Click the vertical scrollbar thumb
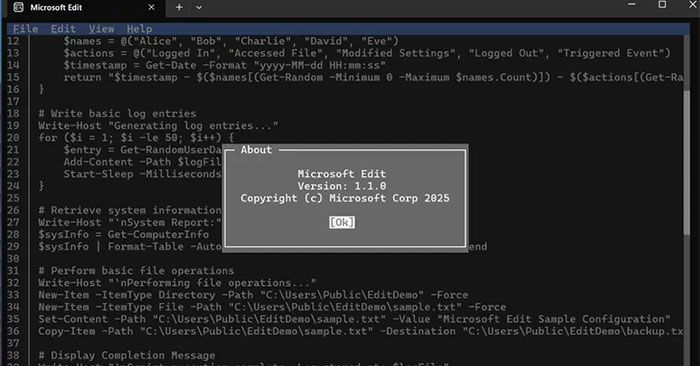 point(687,161)
